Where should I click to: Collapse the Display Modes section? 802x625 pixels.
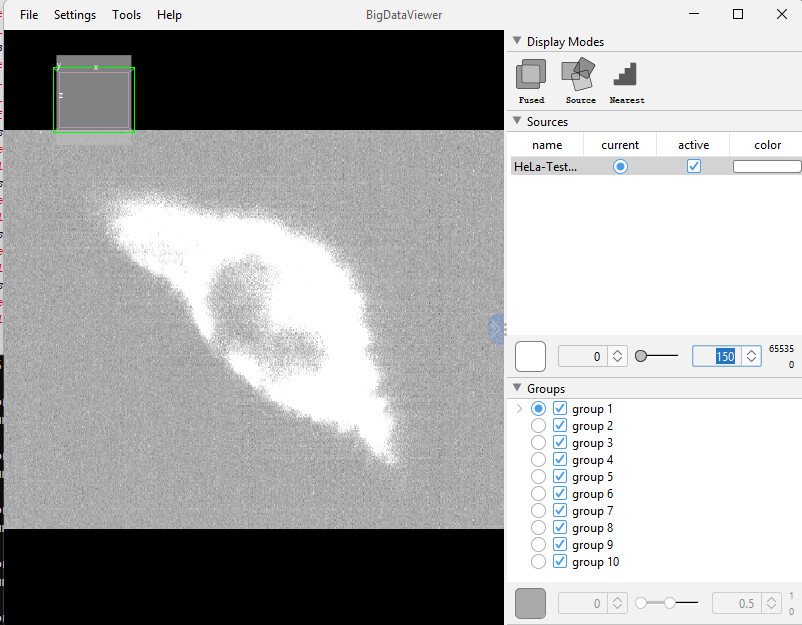click(x=517, y=41)
